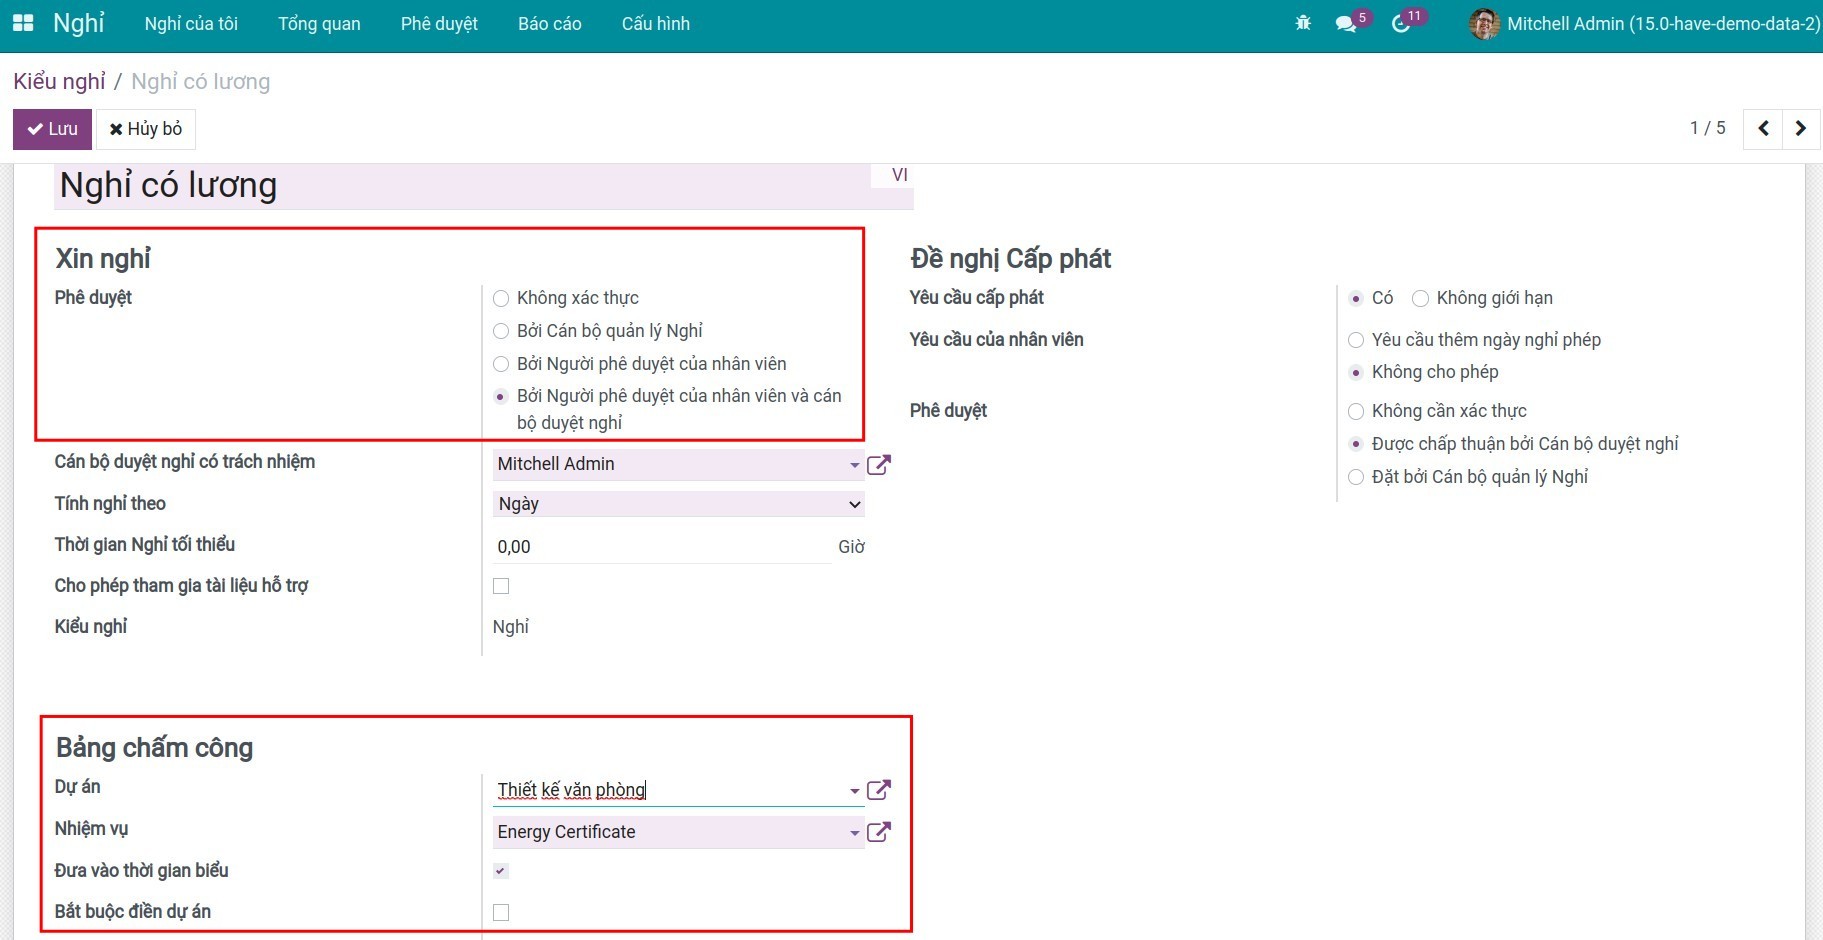Select 'Không giới hạn' allocation option
The image size is (1823, 940).
[1420, 298]
